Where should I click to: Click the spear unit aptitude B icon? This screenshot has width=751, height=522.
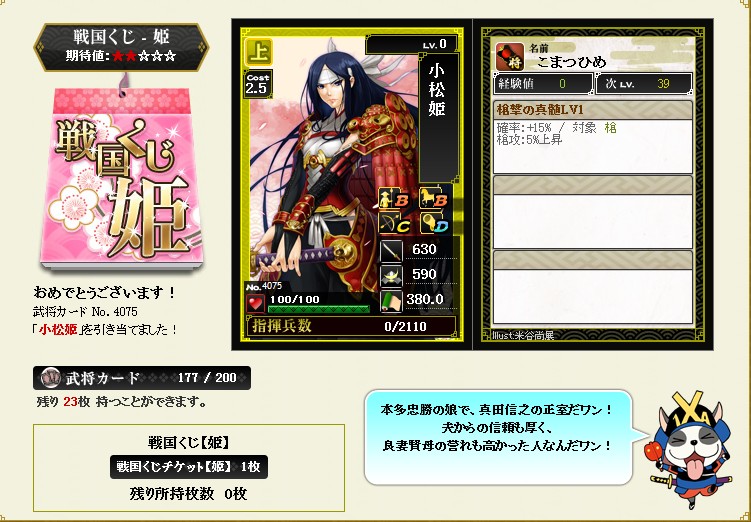tap(393, 198)
